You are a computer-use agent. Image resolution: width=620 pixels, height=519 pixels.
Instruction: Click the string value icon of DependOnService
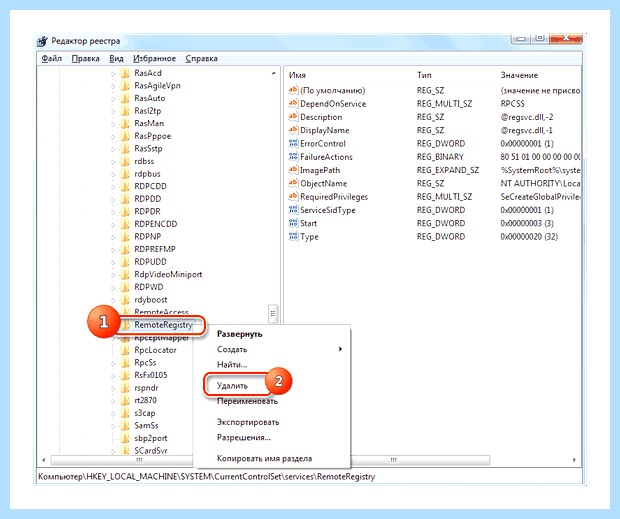click(x=293, y=104)
